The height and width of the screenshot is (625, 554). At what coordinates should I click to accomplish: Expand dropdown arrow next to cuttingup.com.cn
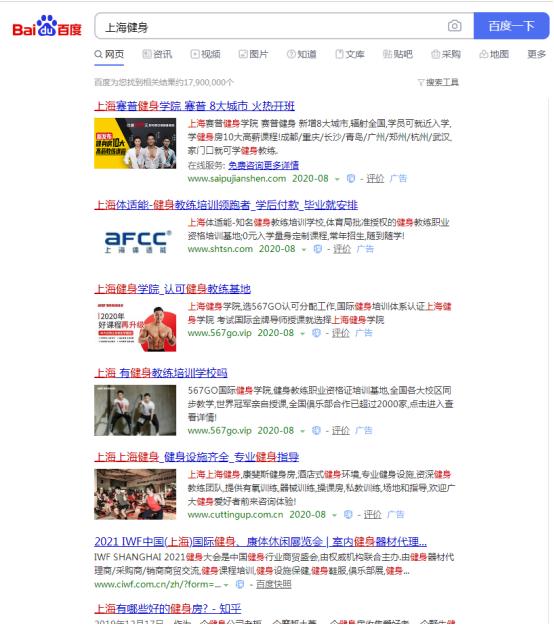[335, 515]
